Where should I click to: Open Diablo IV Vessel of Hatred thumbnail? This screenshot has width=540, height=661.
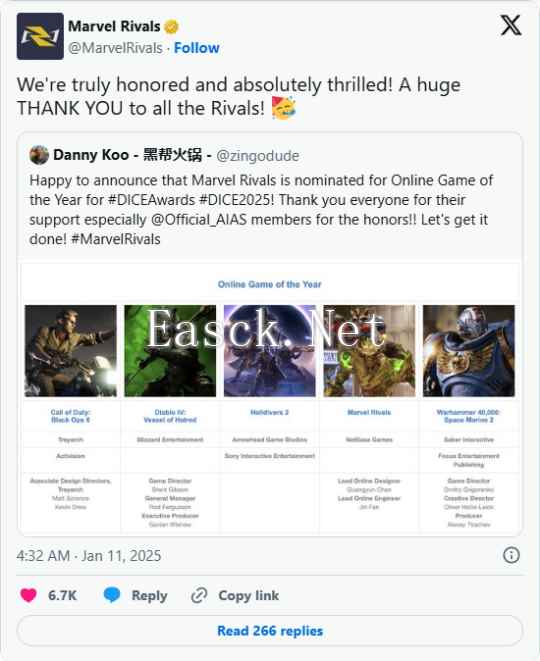tap(170, 351)
